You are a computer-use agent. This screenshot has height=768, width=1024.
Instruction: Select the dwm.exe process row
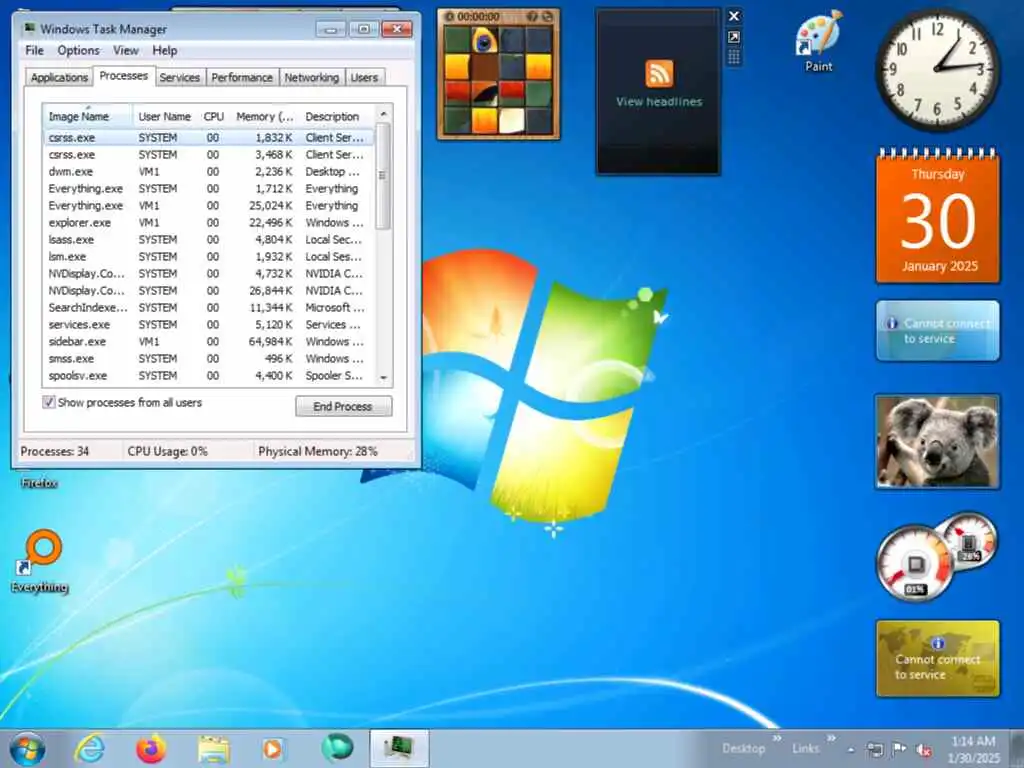click(x=209, y=172)
